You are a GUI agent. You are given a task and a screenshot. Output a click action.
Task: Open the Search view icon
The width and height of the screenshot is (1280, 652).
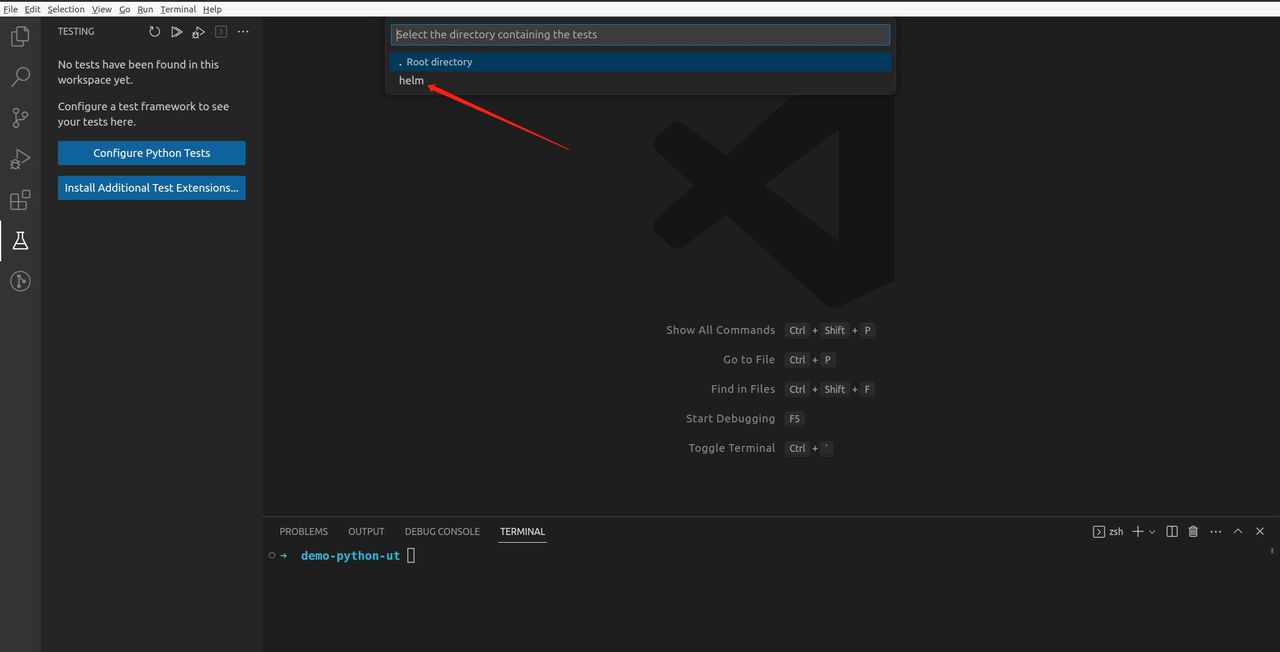click(x=20, y=77)
